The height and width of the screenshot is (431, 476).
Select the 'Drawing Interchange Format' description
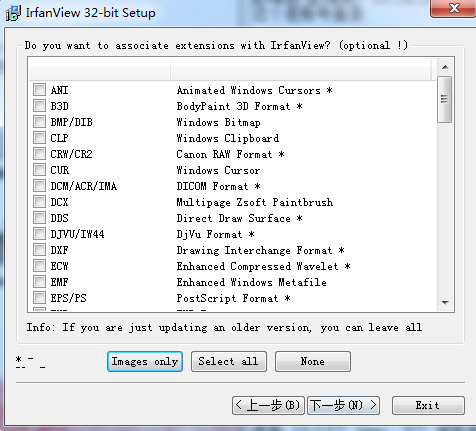point(260,250)
